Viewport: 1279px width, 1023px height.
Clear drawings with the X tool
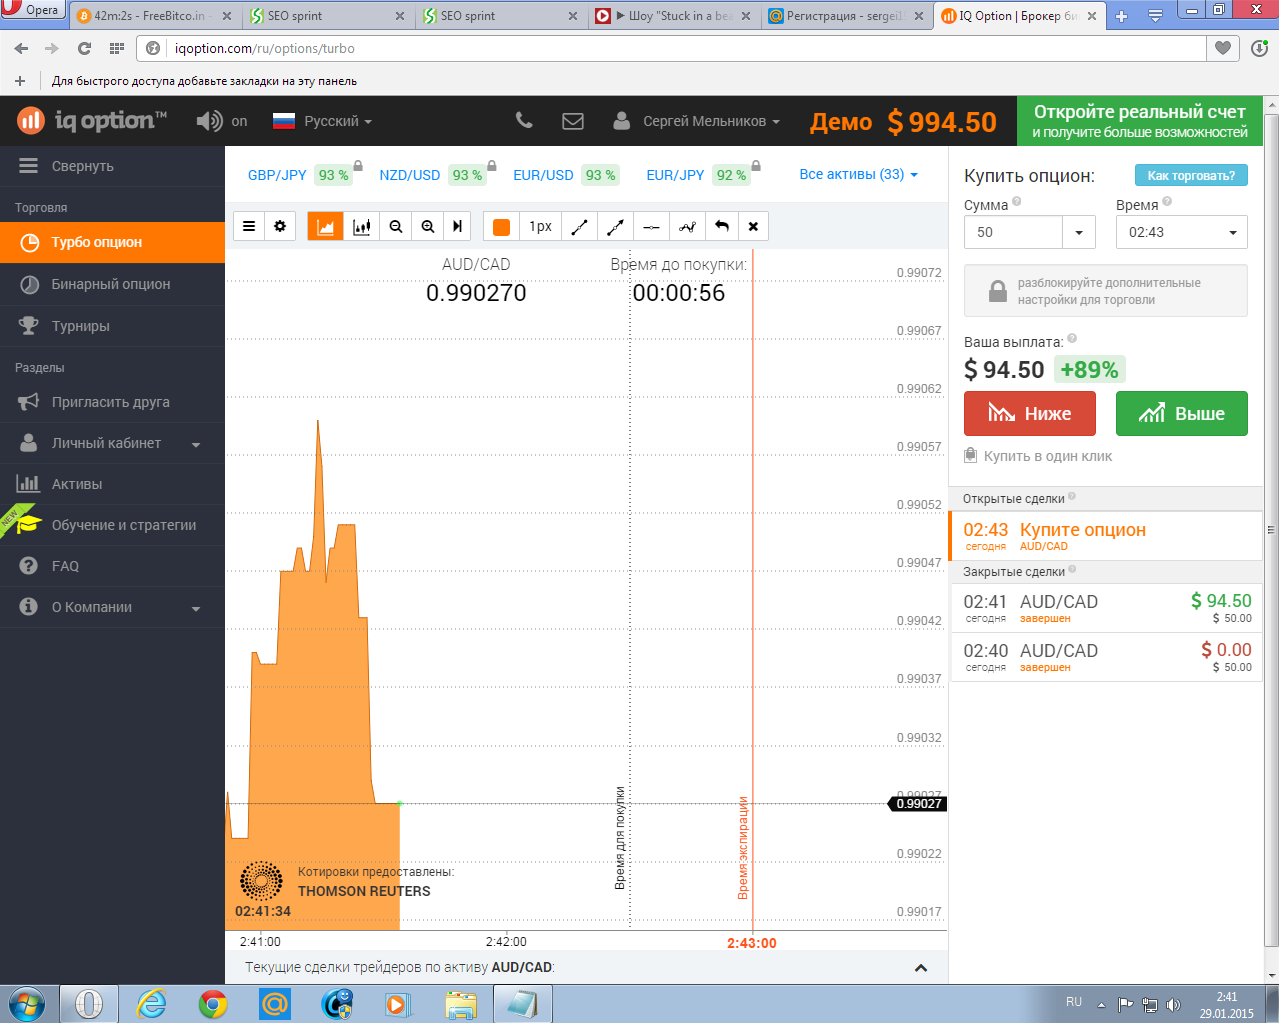pos(753,226)
